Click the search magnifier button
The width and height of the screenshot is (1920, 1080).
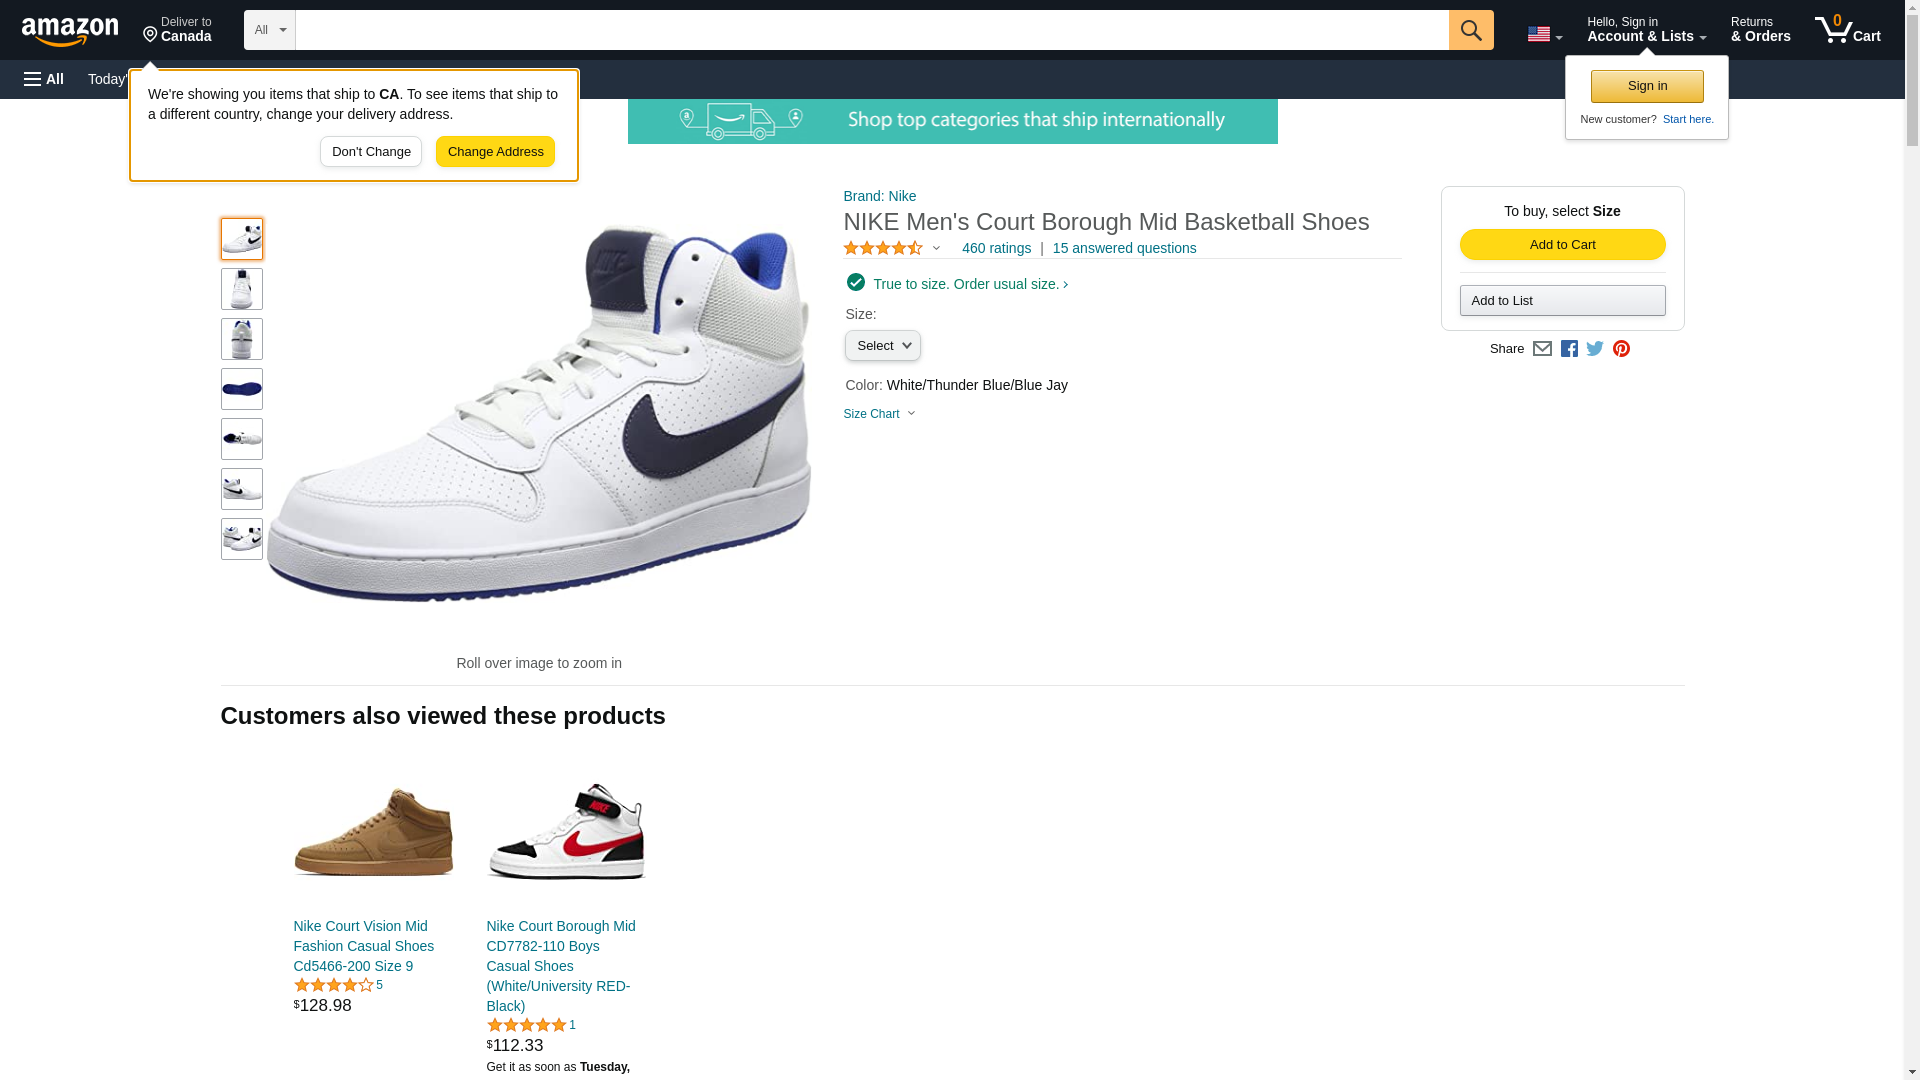(1470, 30)
